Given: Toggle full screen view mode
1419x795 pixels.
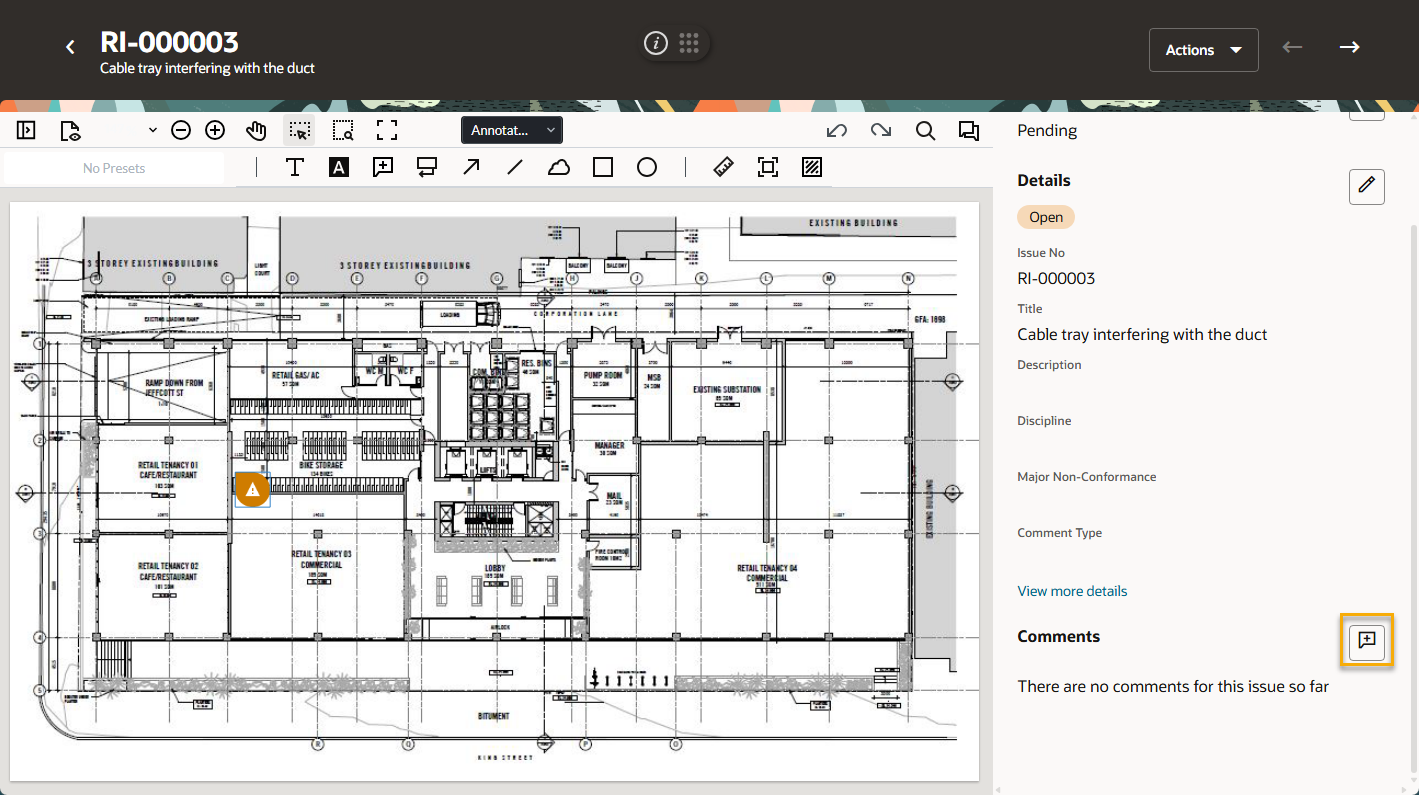Looking at the screenshot, I should point(387,130).
